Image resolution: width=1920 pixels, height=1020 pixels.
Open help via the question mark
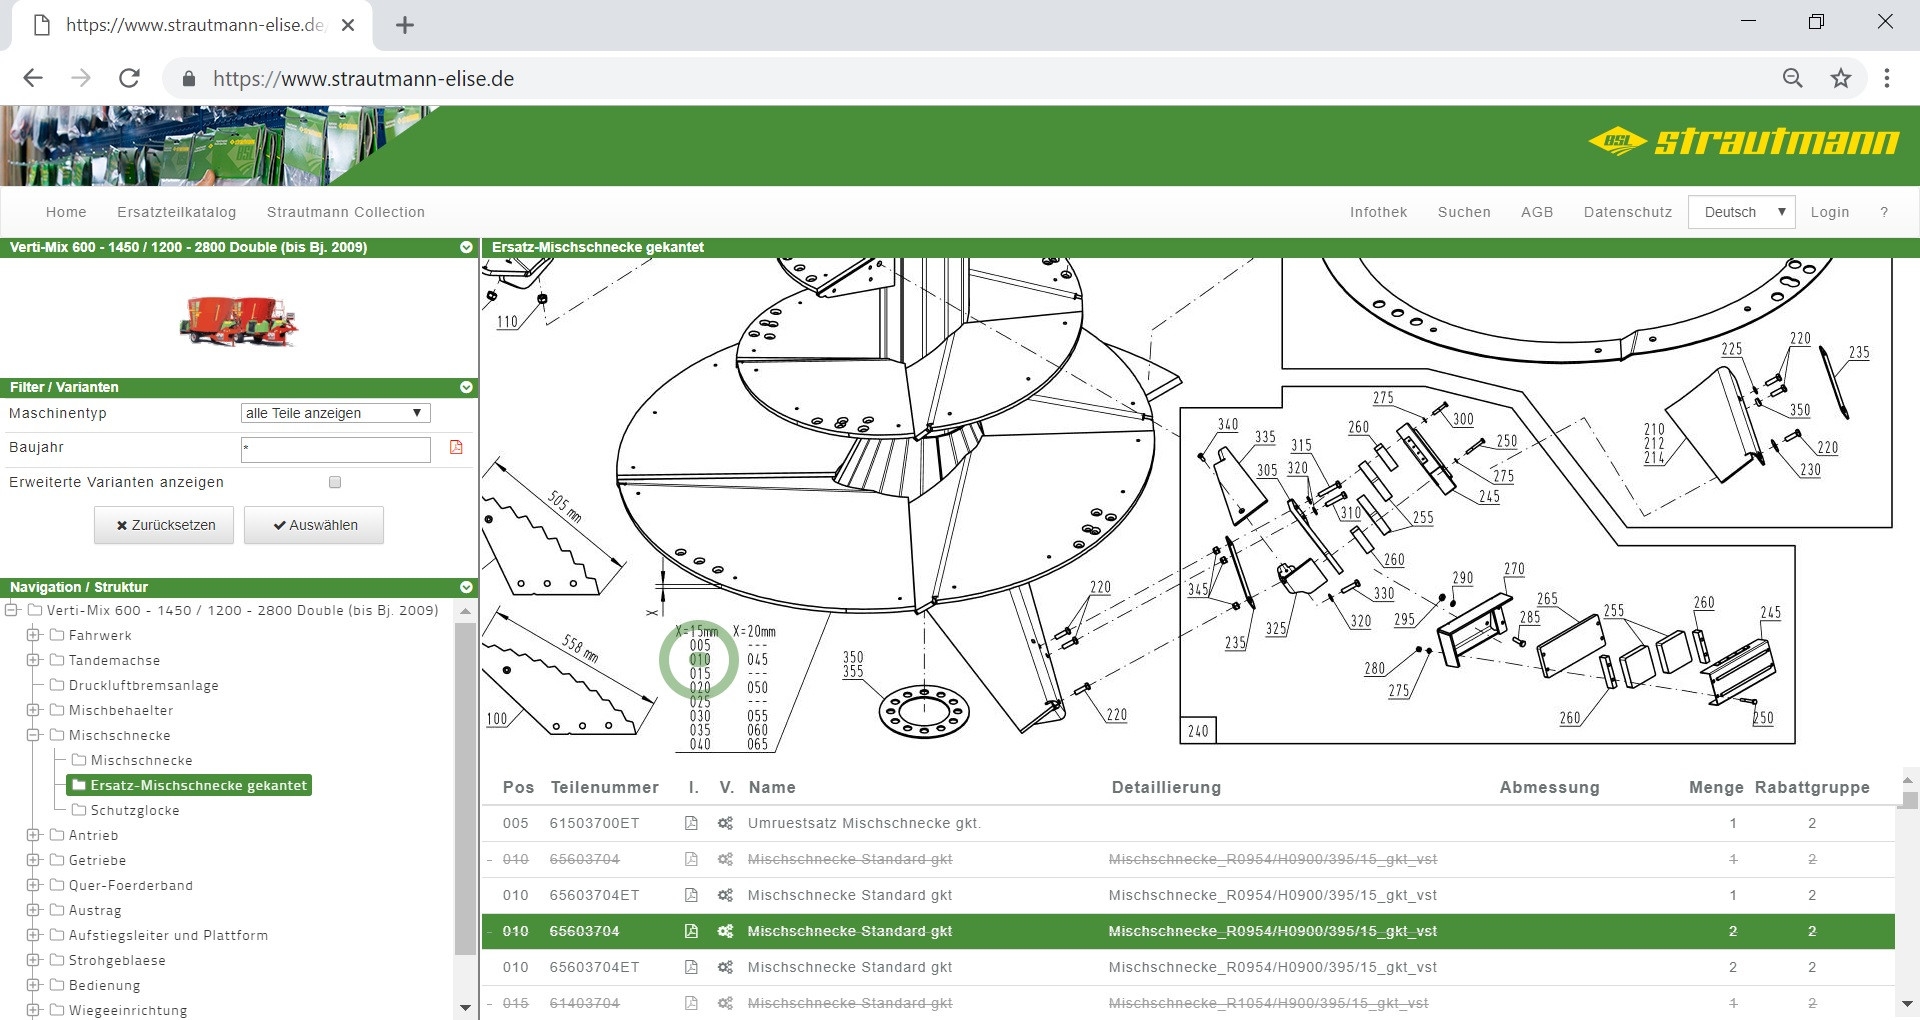pyautogui.click(x=1884, y=212)
